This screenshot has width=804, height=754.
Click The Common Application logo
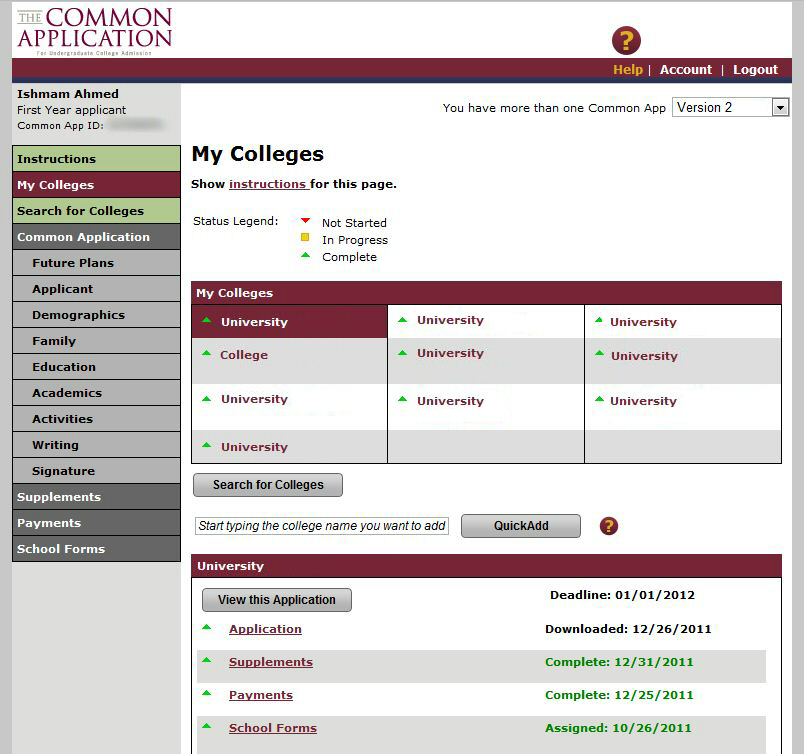click(95, 31)
